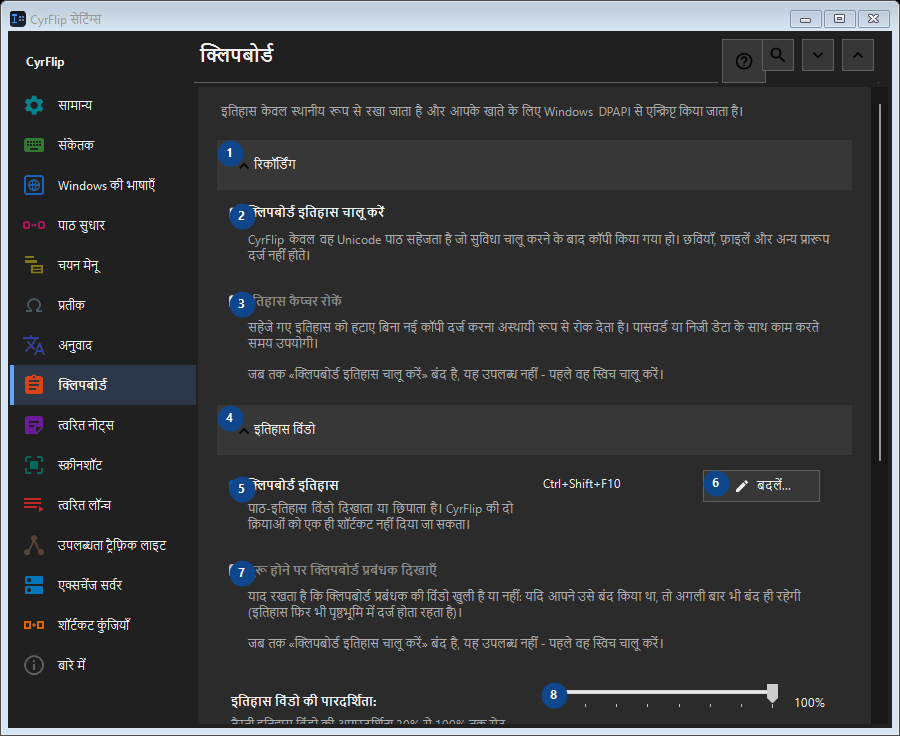
Task: Open help with the question mark icon
Action: (744, 61)
